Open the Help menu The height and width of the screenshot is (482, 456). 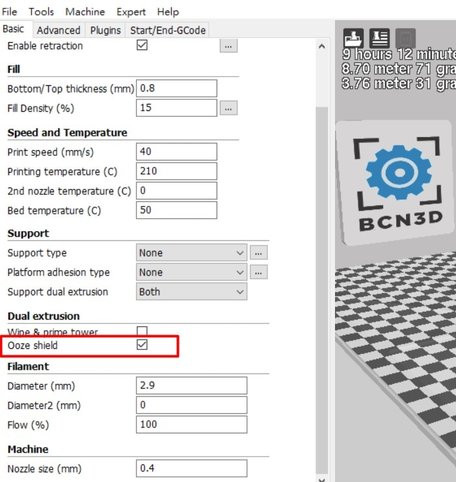168,12
